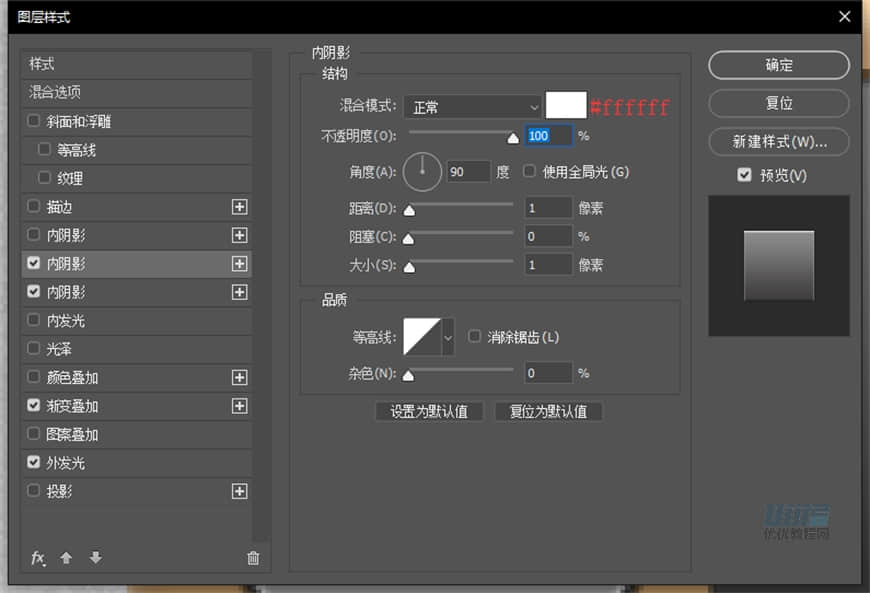Click the 设置为默认值 button
The image size is (870, 593).
[429, 411]
